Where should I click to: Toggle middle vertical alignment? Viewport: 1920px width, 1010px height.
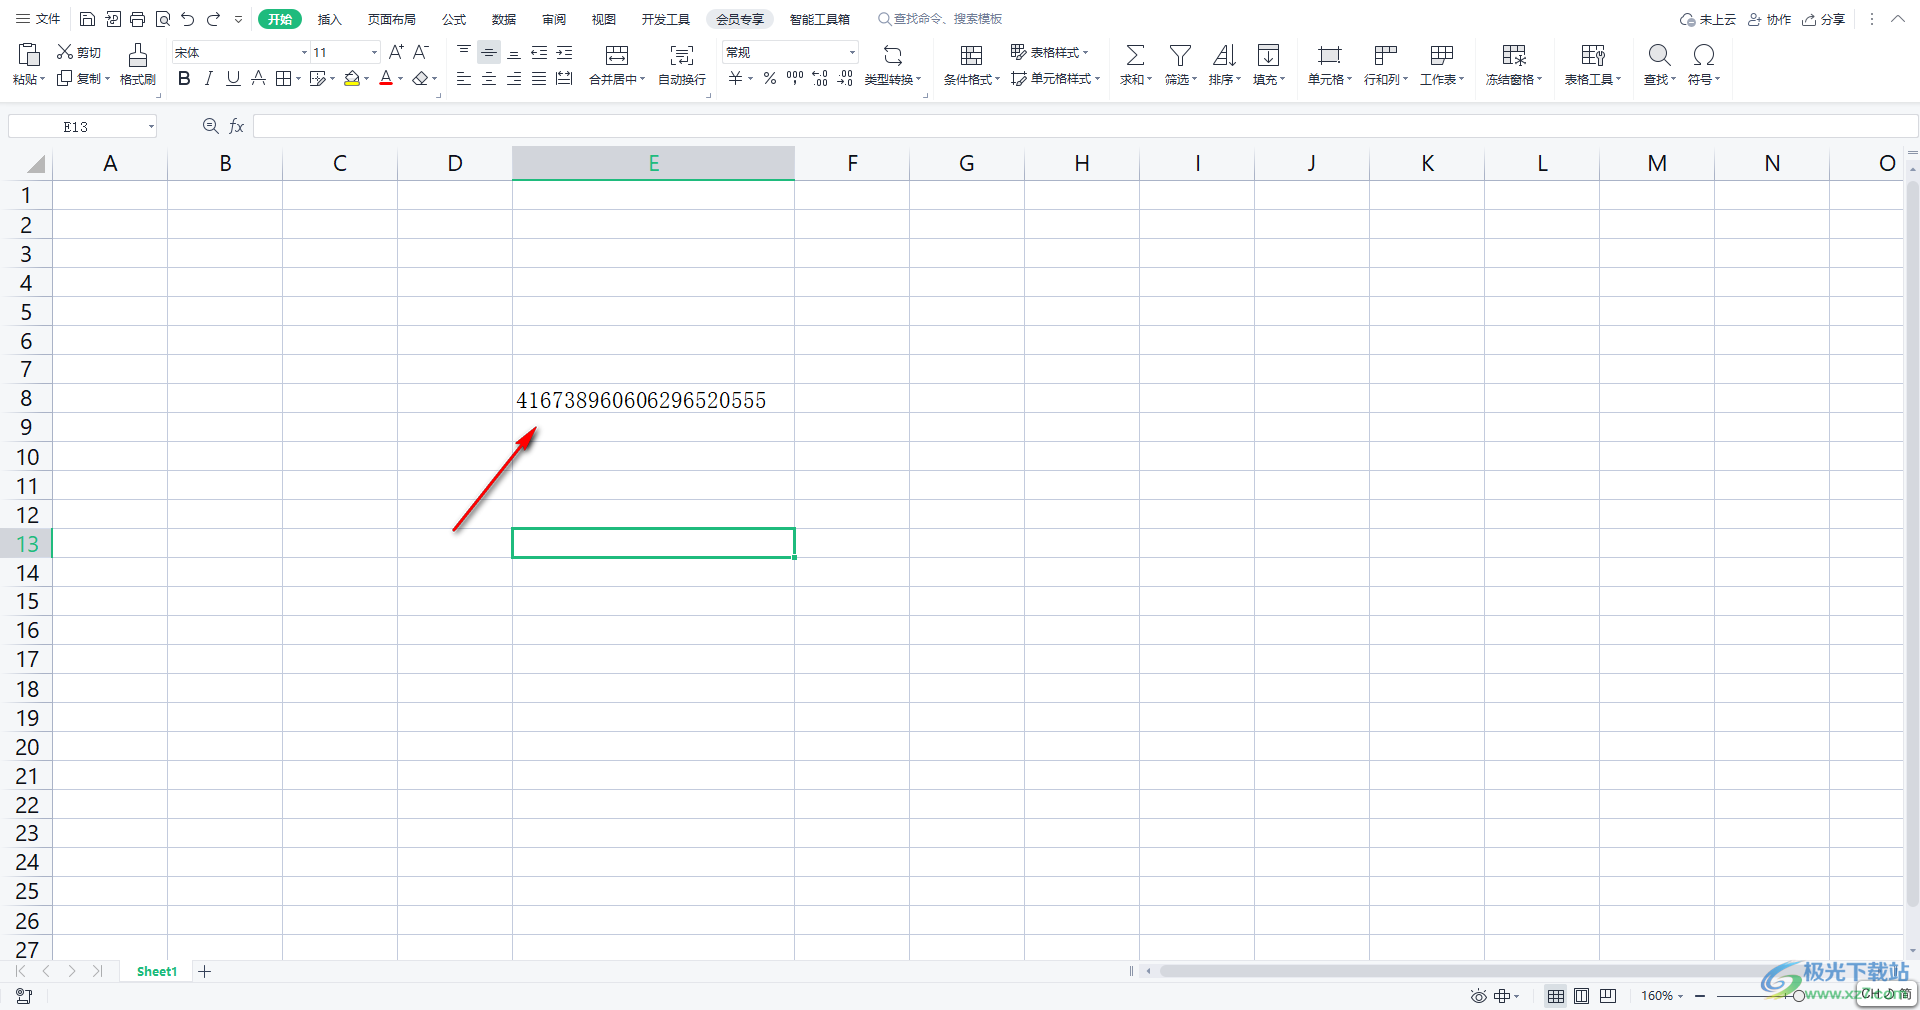(489, 52)
